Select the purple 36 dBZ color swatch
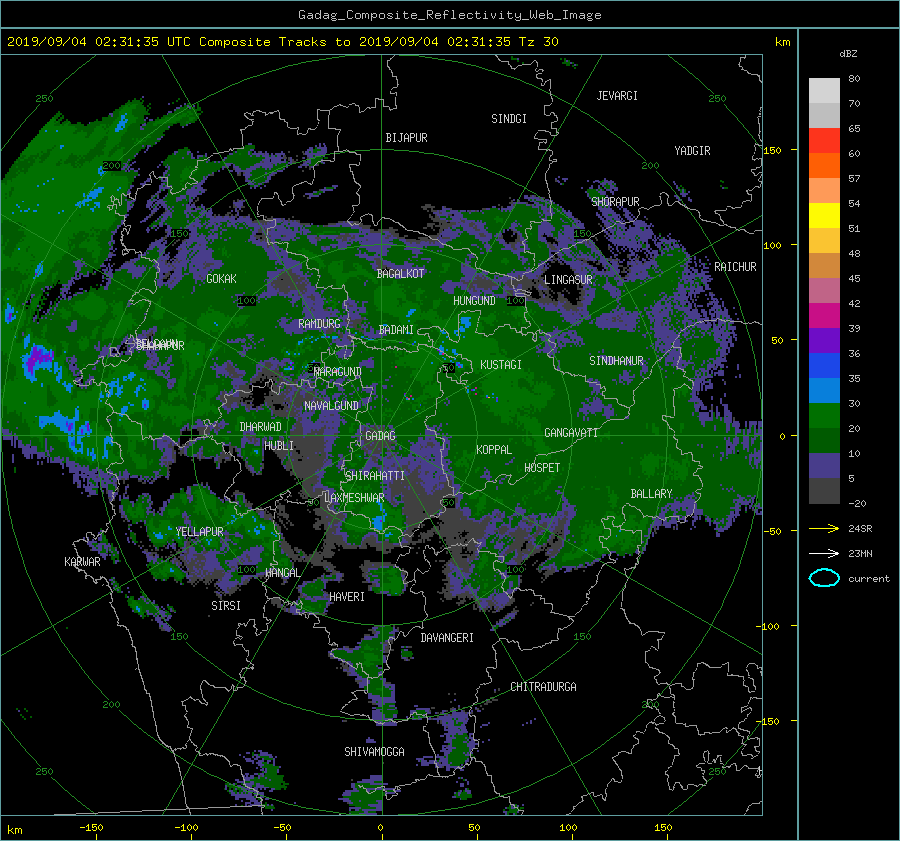Viewport: 900px width, 841px height. [x=824, y=340]
